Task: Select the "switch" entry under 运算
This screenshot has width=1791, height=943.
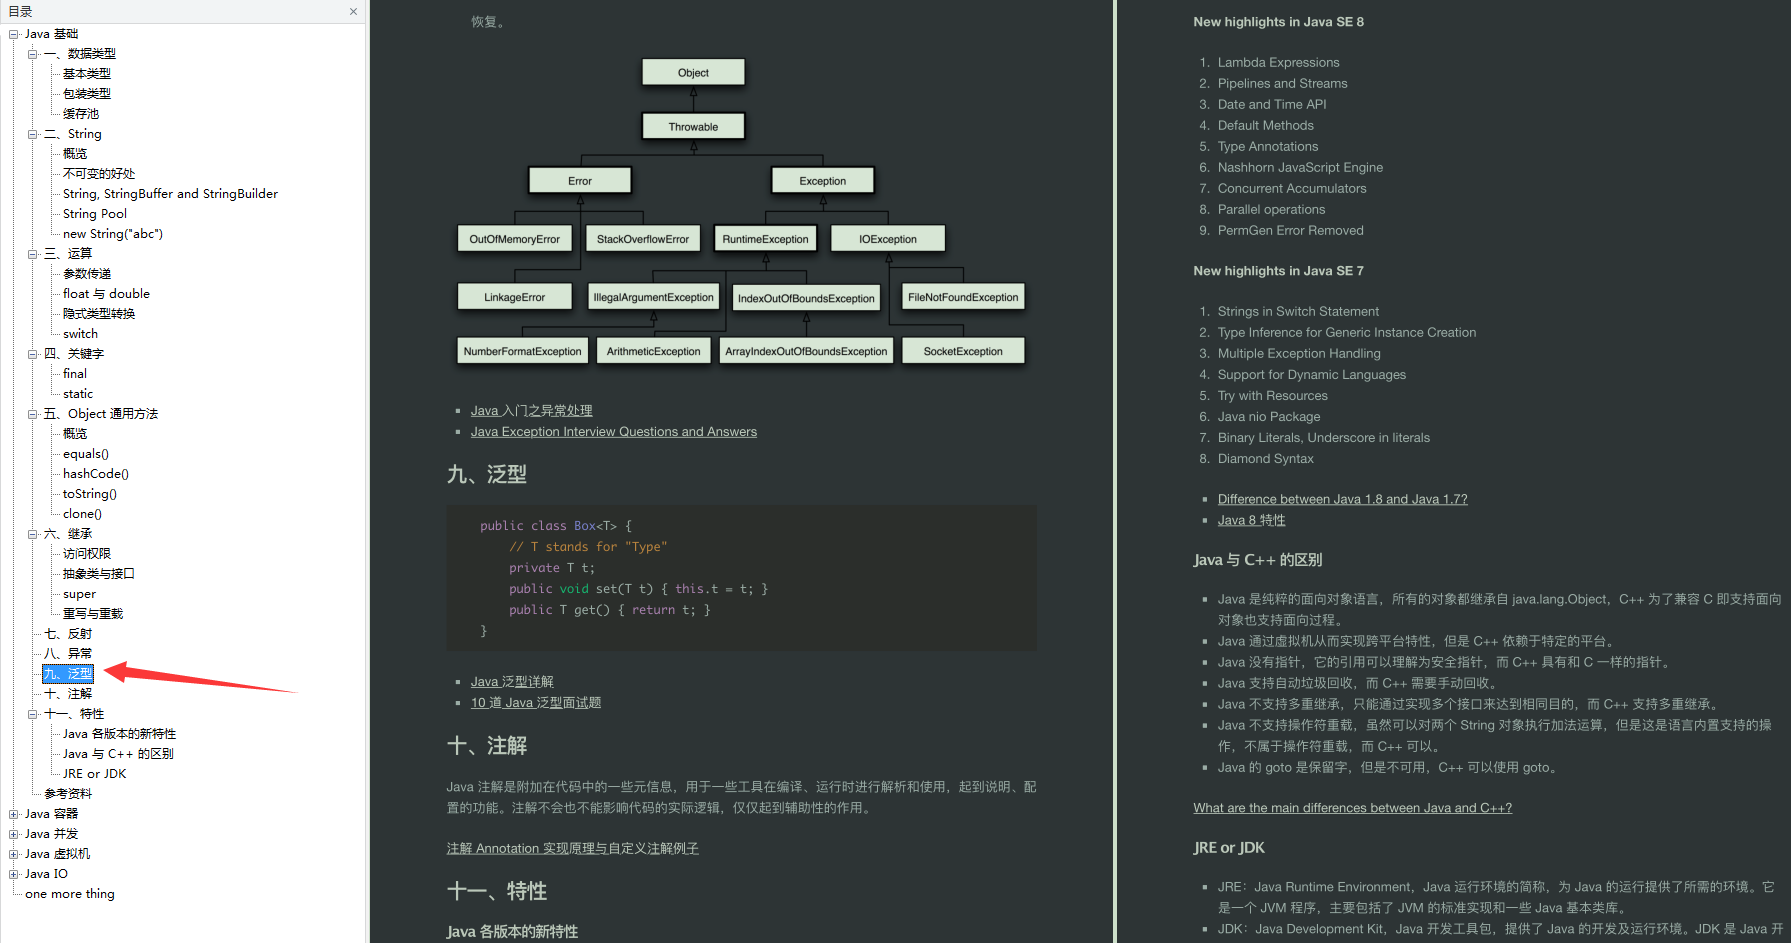Action: point(80,333)
